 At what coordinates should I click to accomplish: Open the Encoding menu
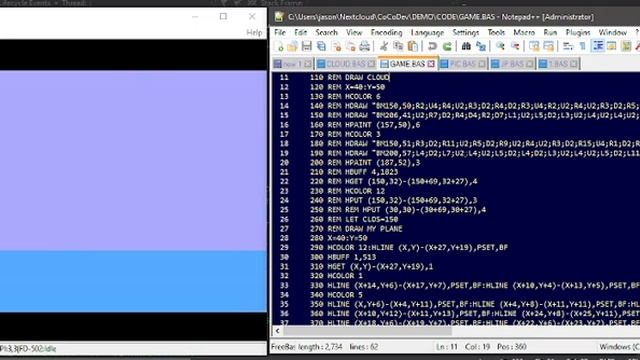tap(387, 32)
